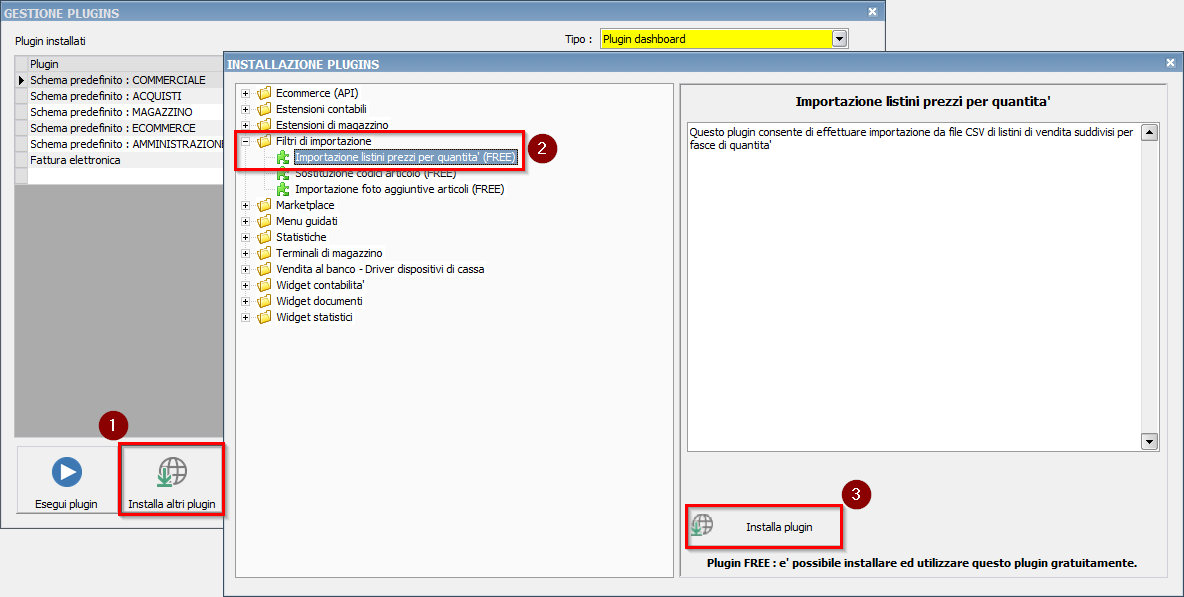Click the Terminali di magazzino folder icon
The width and height of the screenshot is (1184, 597).
264,253
